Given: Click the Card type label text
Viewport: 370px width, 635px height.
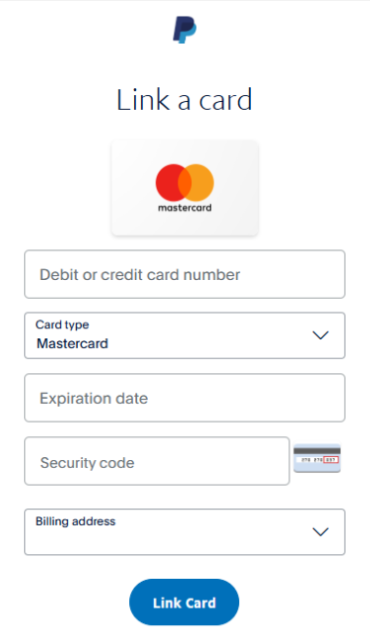Looking at the screenshot, I should [x=62, y=325].
